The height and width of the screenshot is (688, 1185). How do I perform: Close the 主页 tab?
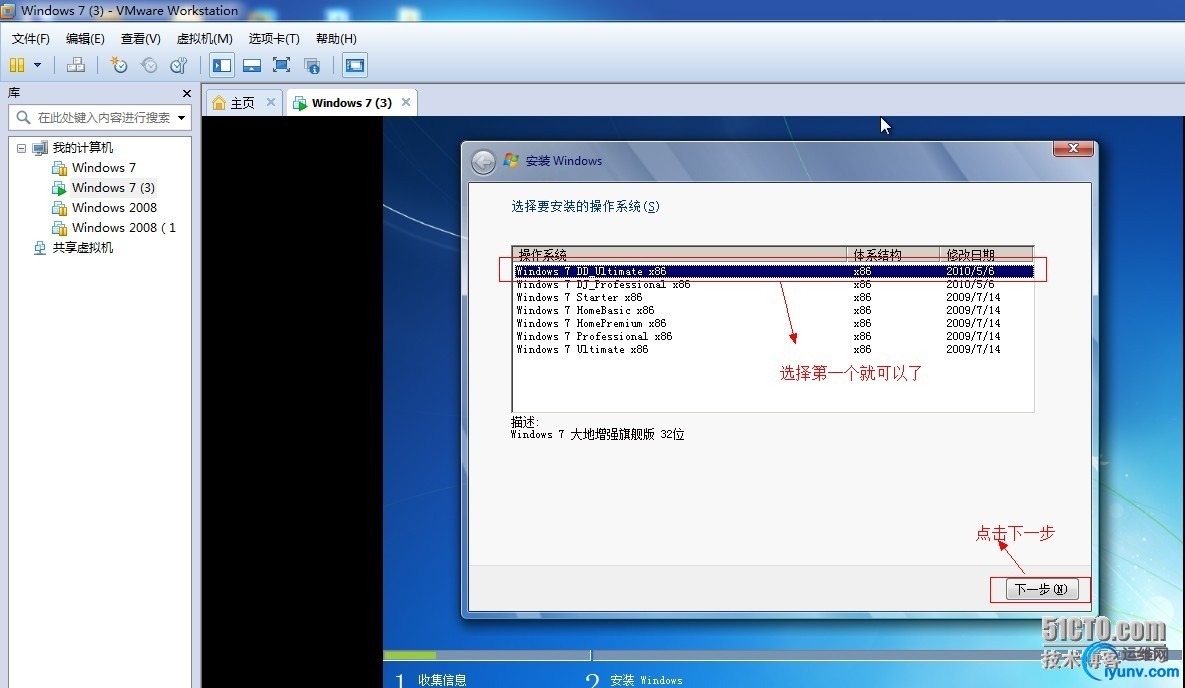(x=271, y=102)
